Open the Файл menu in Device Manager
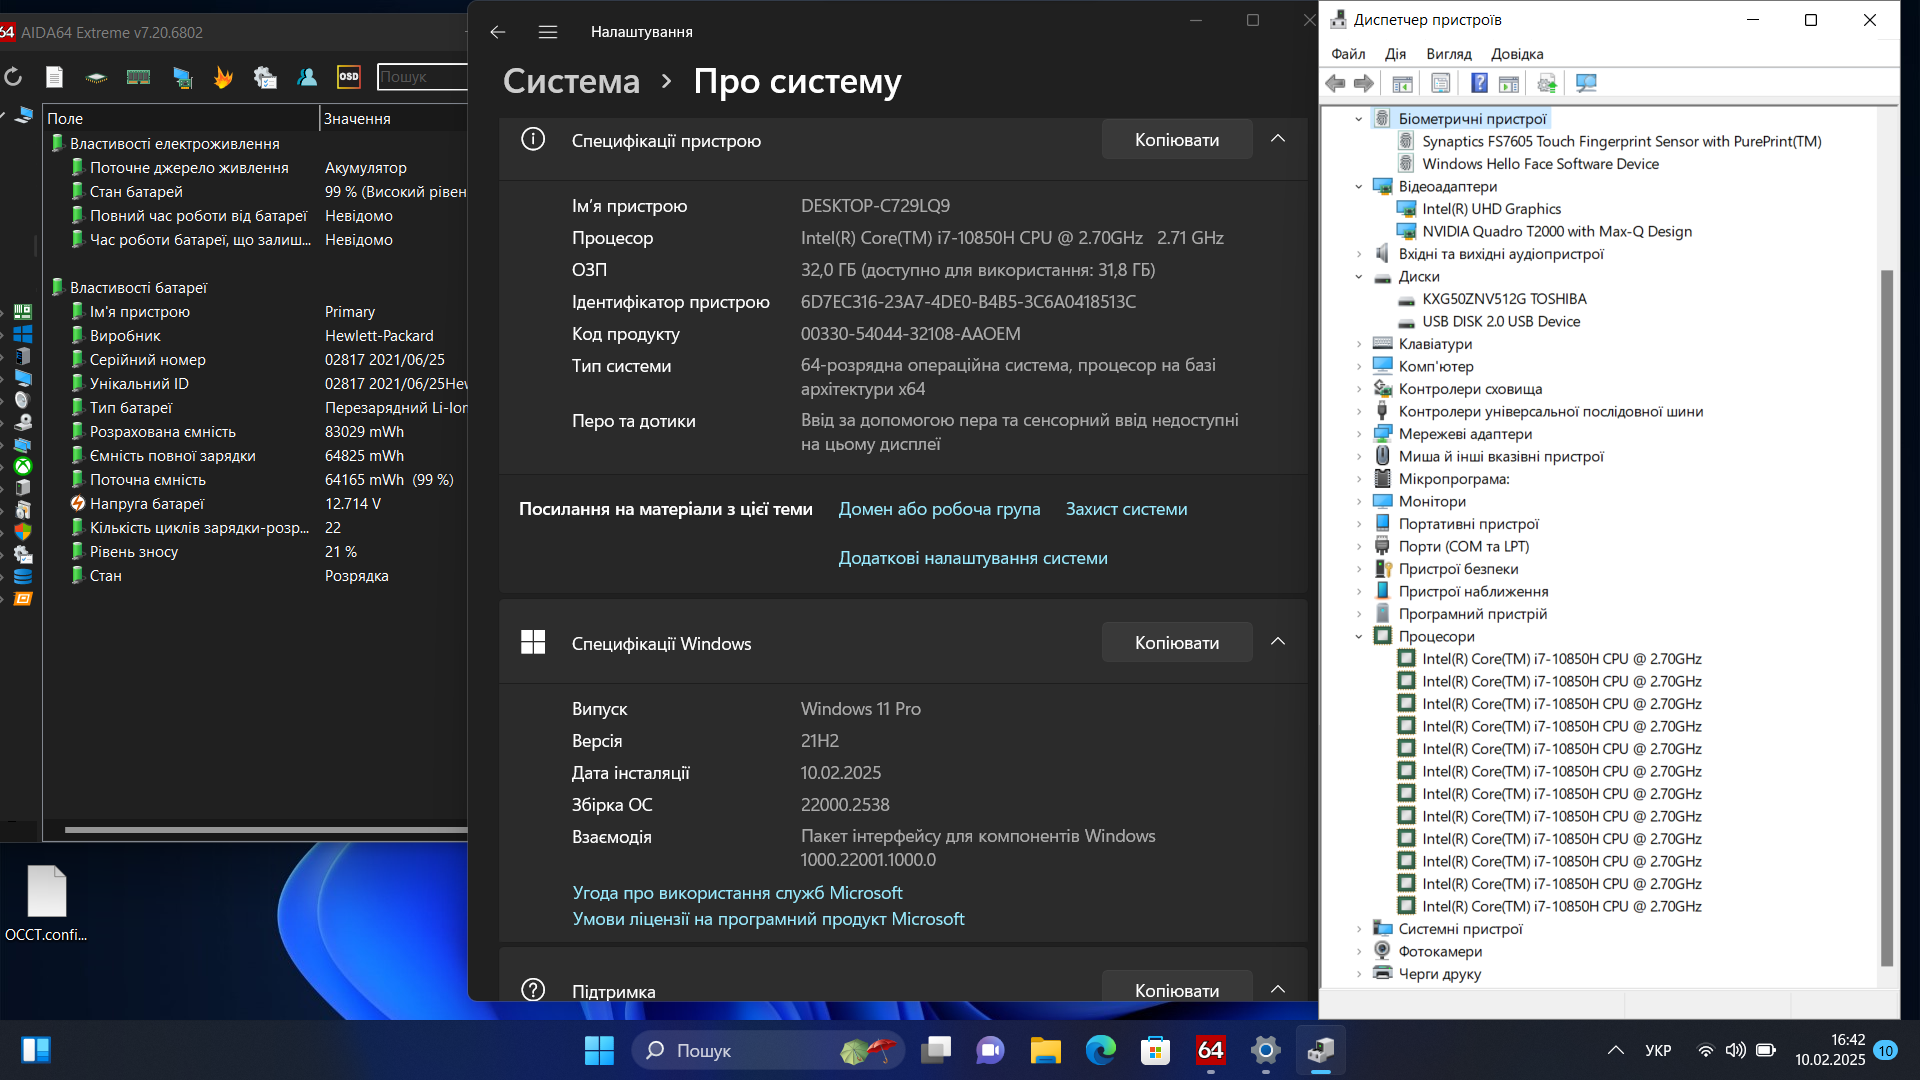 (x=1348, y=54)
